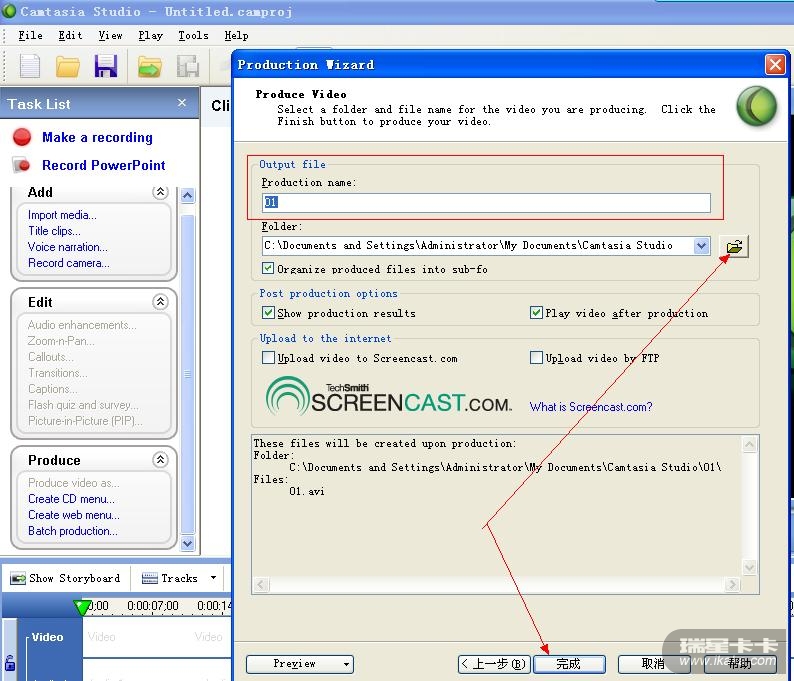Click the Open project folder icon
Image resolution: width=794 pixels, height=681 pixels.
click(68, 66)
